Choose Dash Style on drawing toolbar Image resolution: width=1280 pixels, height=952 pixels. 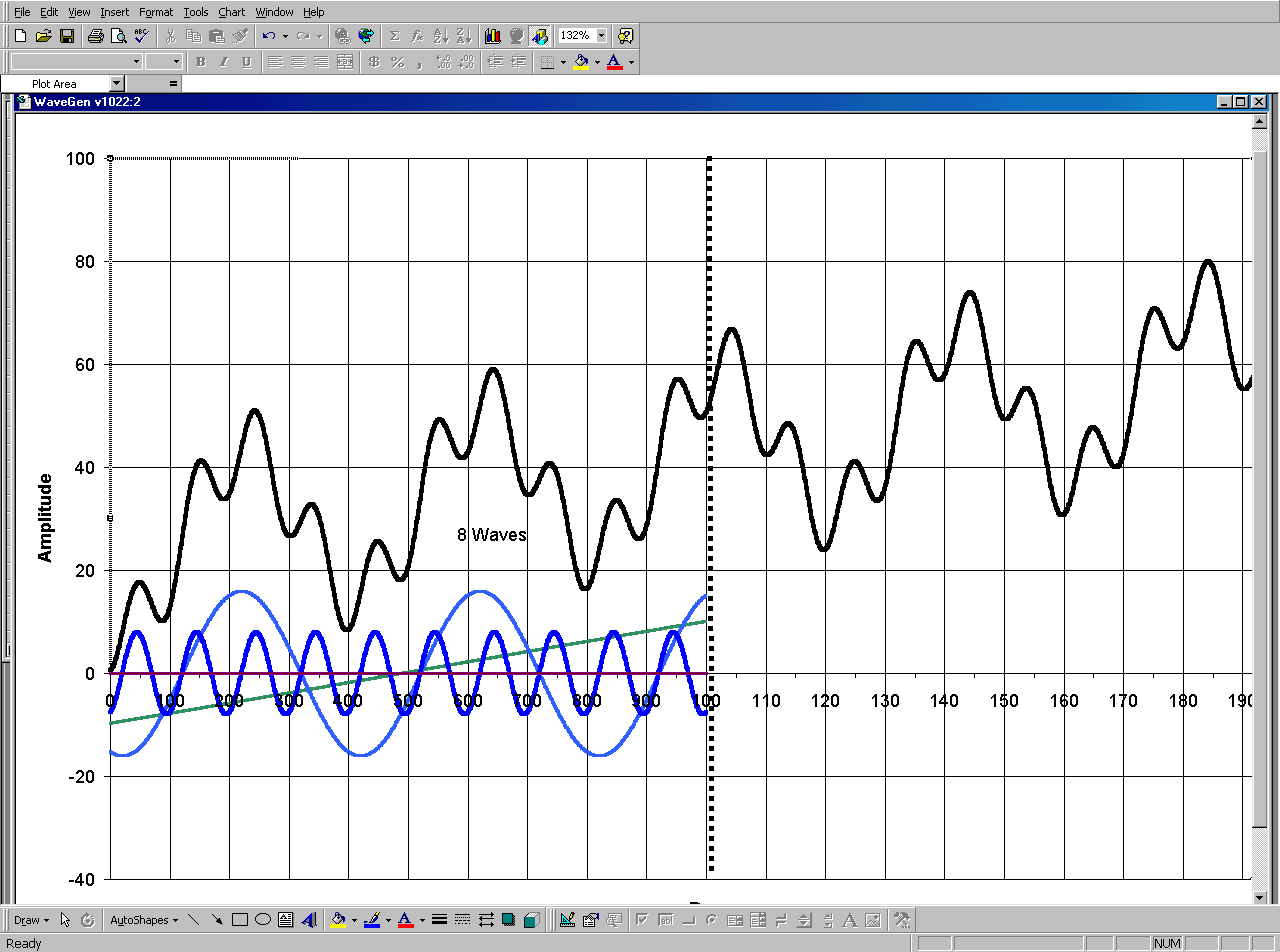[x=462, y=920]
